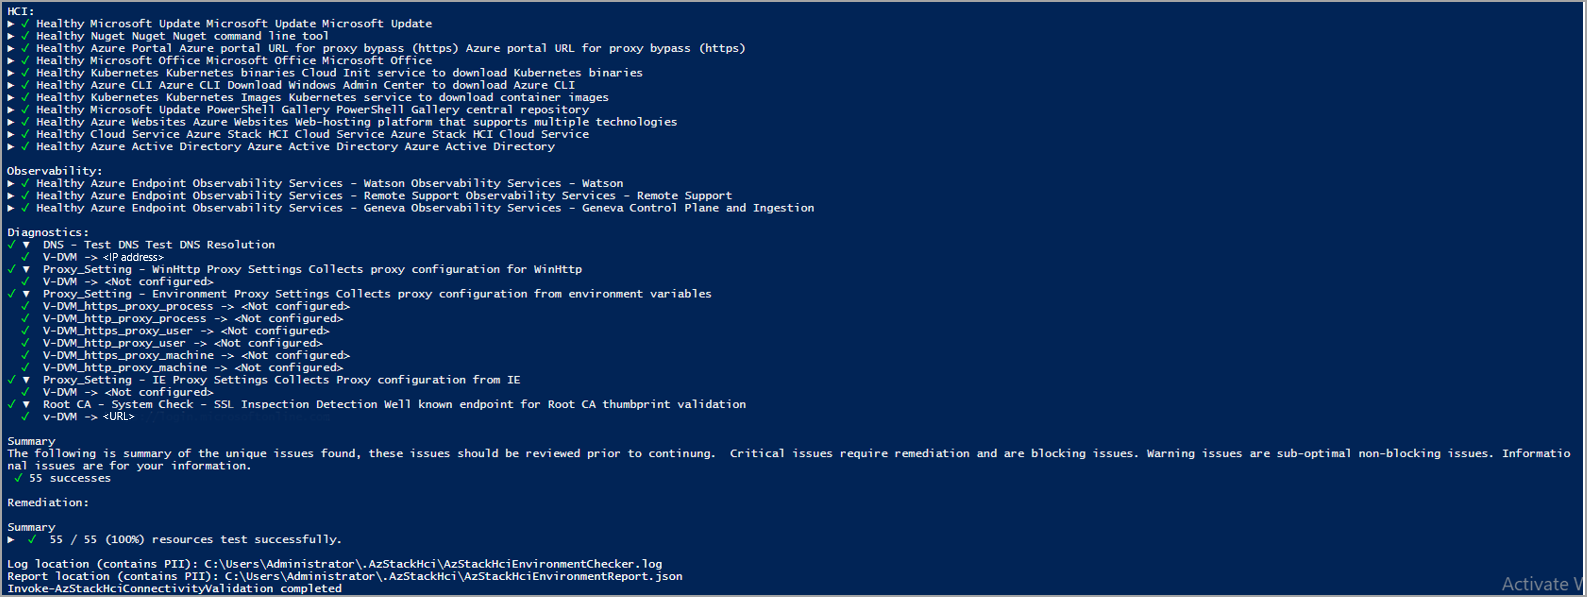Click the Invoke-AzStackHciConnectivityValidation completed line

(174, 589)
